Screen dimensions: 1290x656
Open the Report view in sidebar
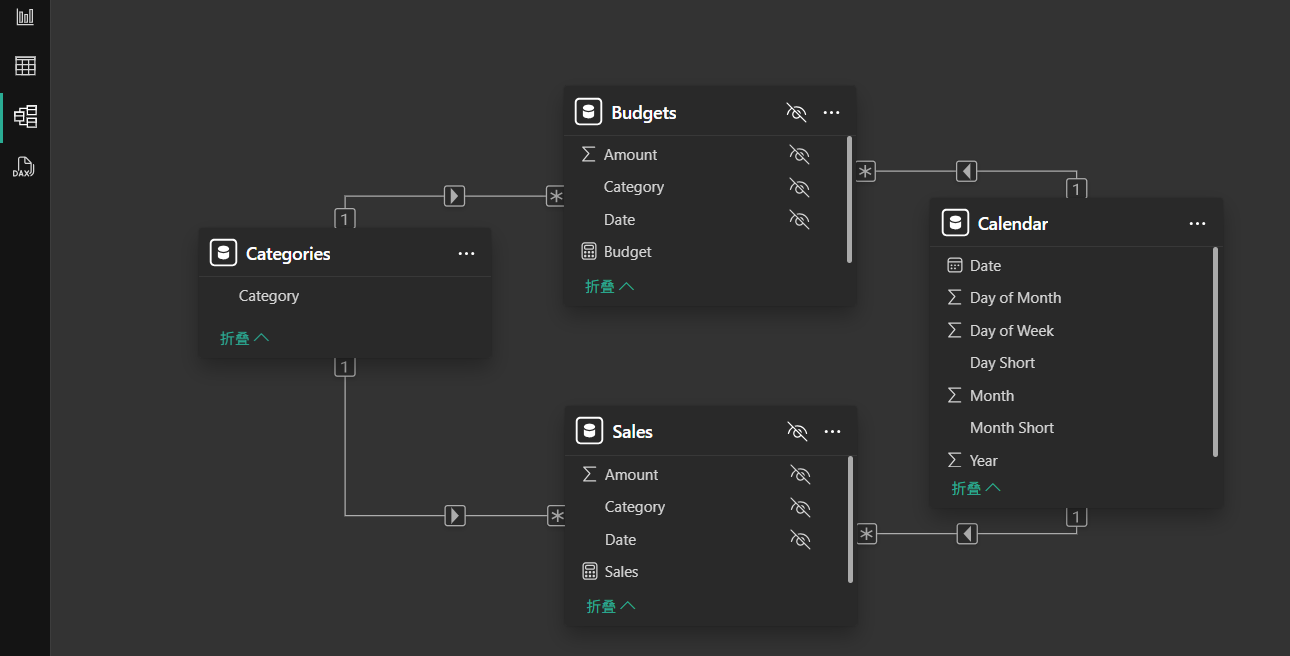point(25,17)
